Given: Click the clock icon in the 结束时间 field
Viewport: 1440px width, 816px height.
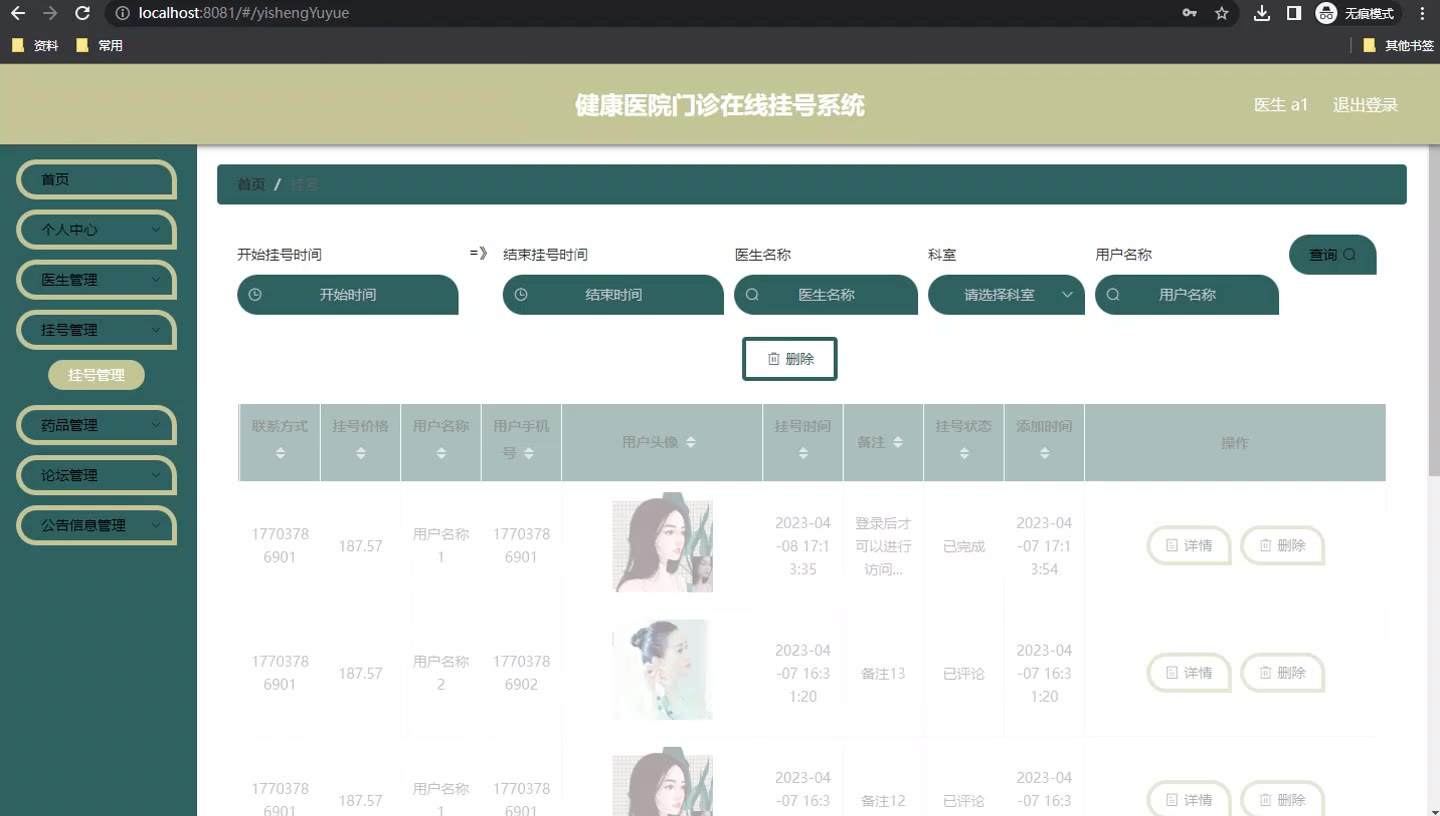Looking at the screenshot, I should (x=521, y=295).
